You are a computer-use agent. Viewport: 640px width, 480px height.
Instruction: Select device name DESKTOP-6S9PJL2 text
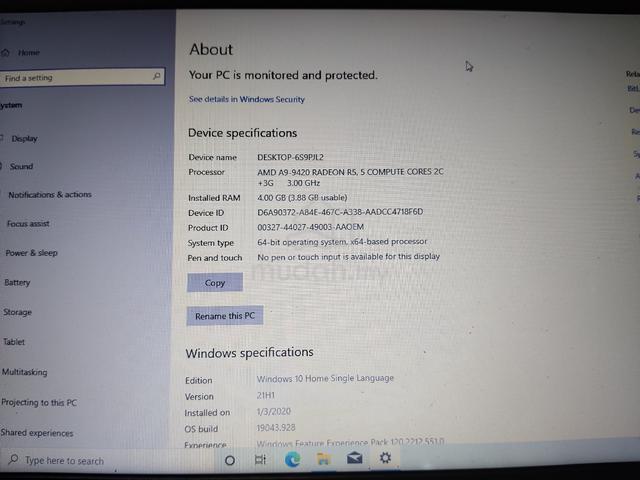pyautogui.click(x=290, y=157)
